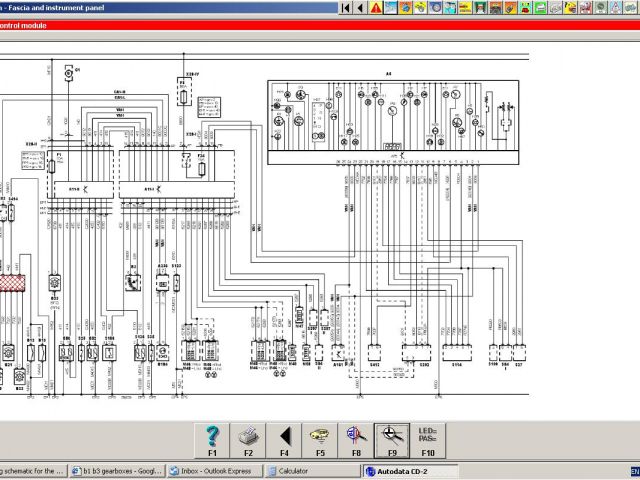Switch to Autodata CD-2 taskbar button
640x480 pixels.
pyautogui.click(x=398, y=470)
